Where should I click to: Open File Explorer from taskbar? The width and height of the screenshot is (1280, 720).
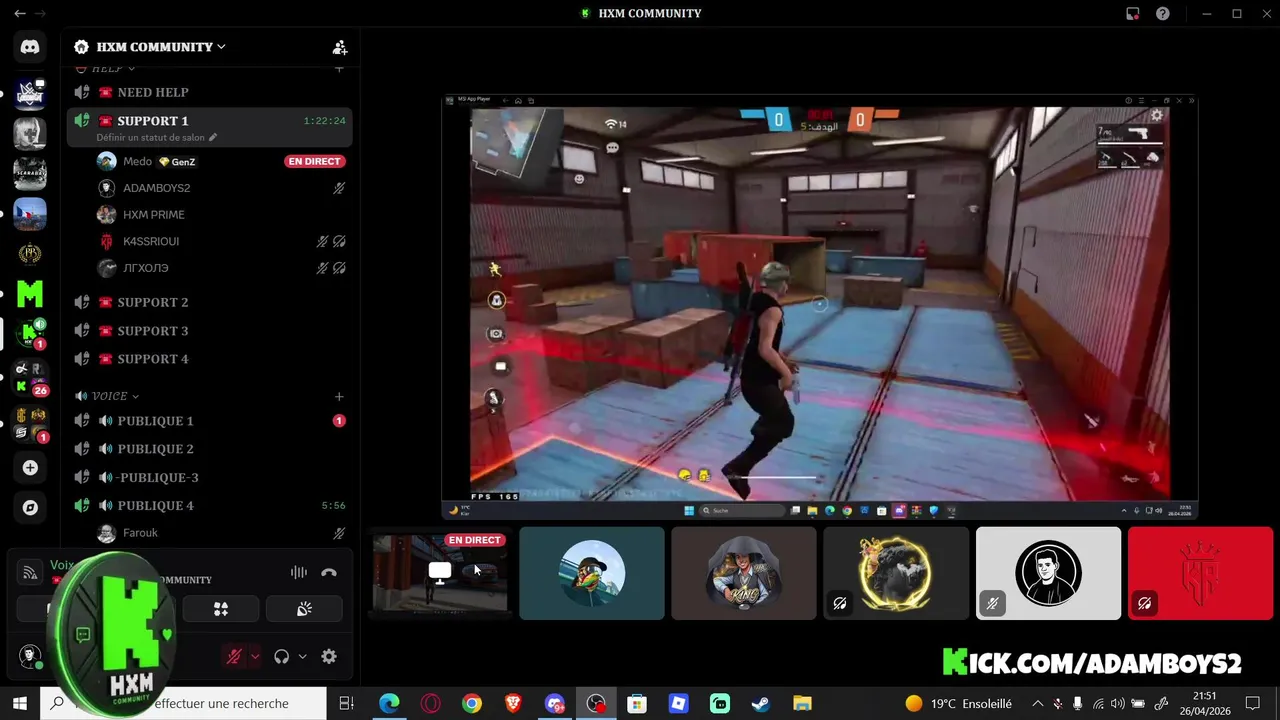click(802, 703)
